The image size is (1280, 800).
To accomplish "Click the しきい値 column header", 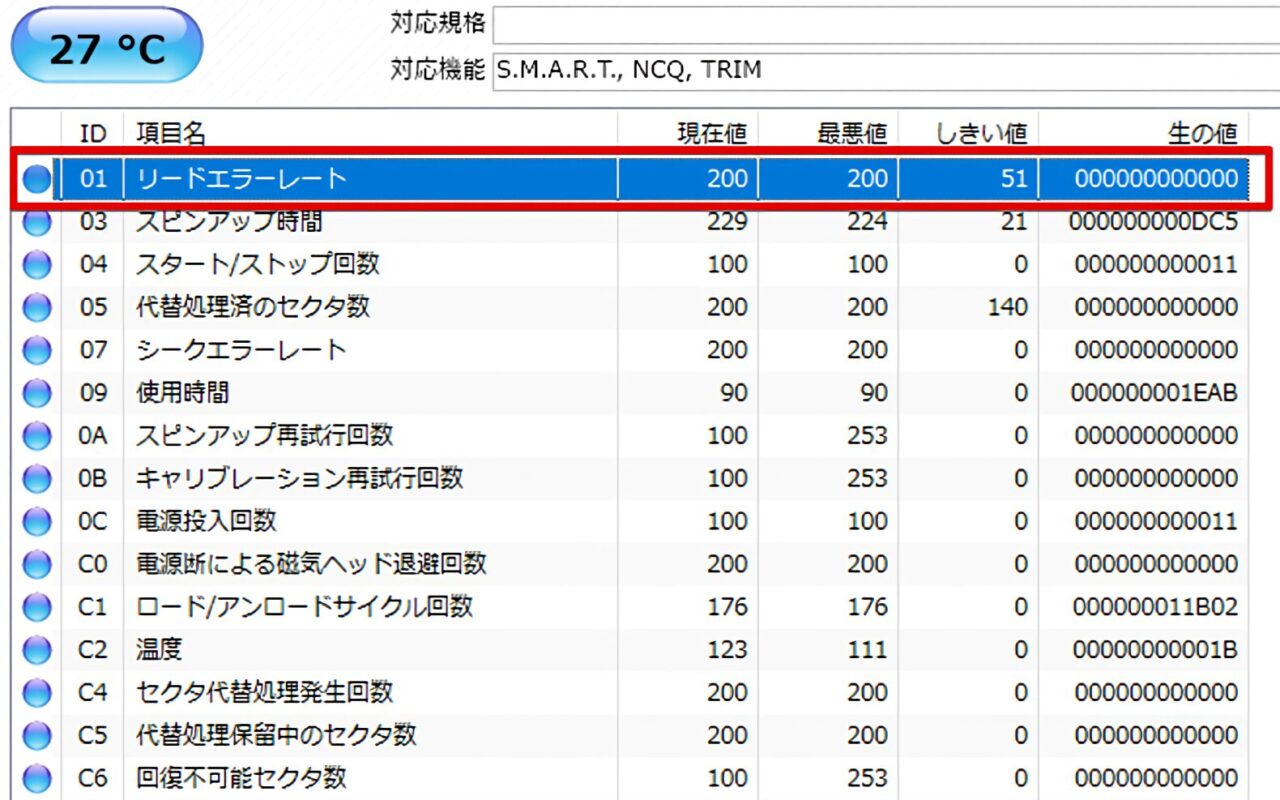I will [968, 132].
